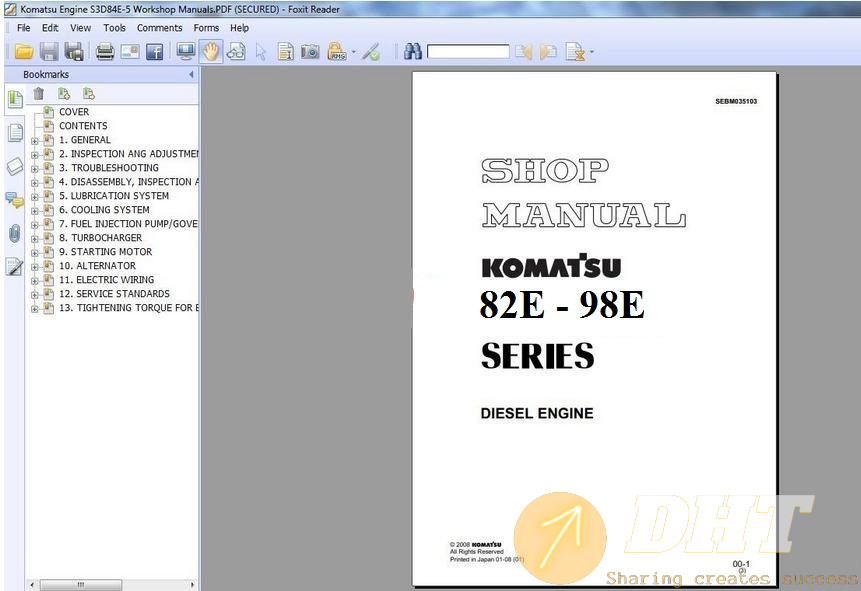Open the RMS lock dropdown arrow
The width and height of the screenshot is (861, 591).
pyautogui.click(x=353, y=53)
